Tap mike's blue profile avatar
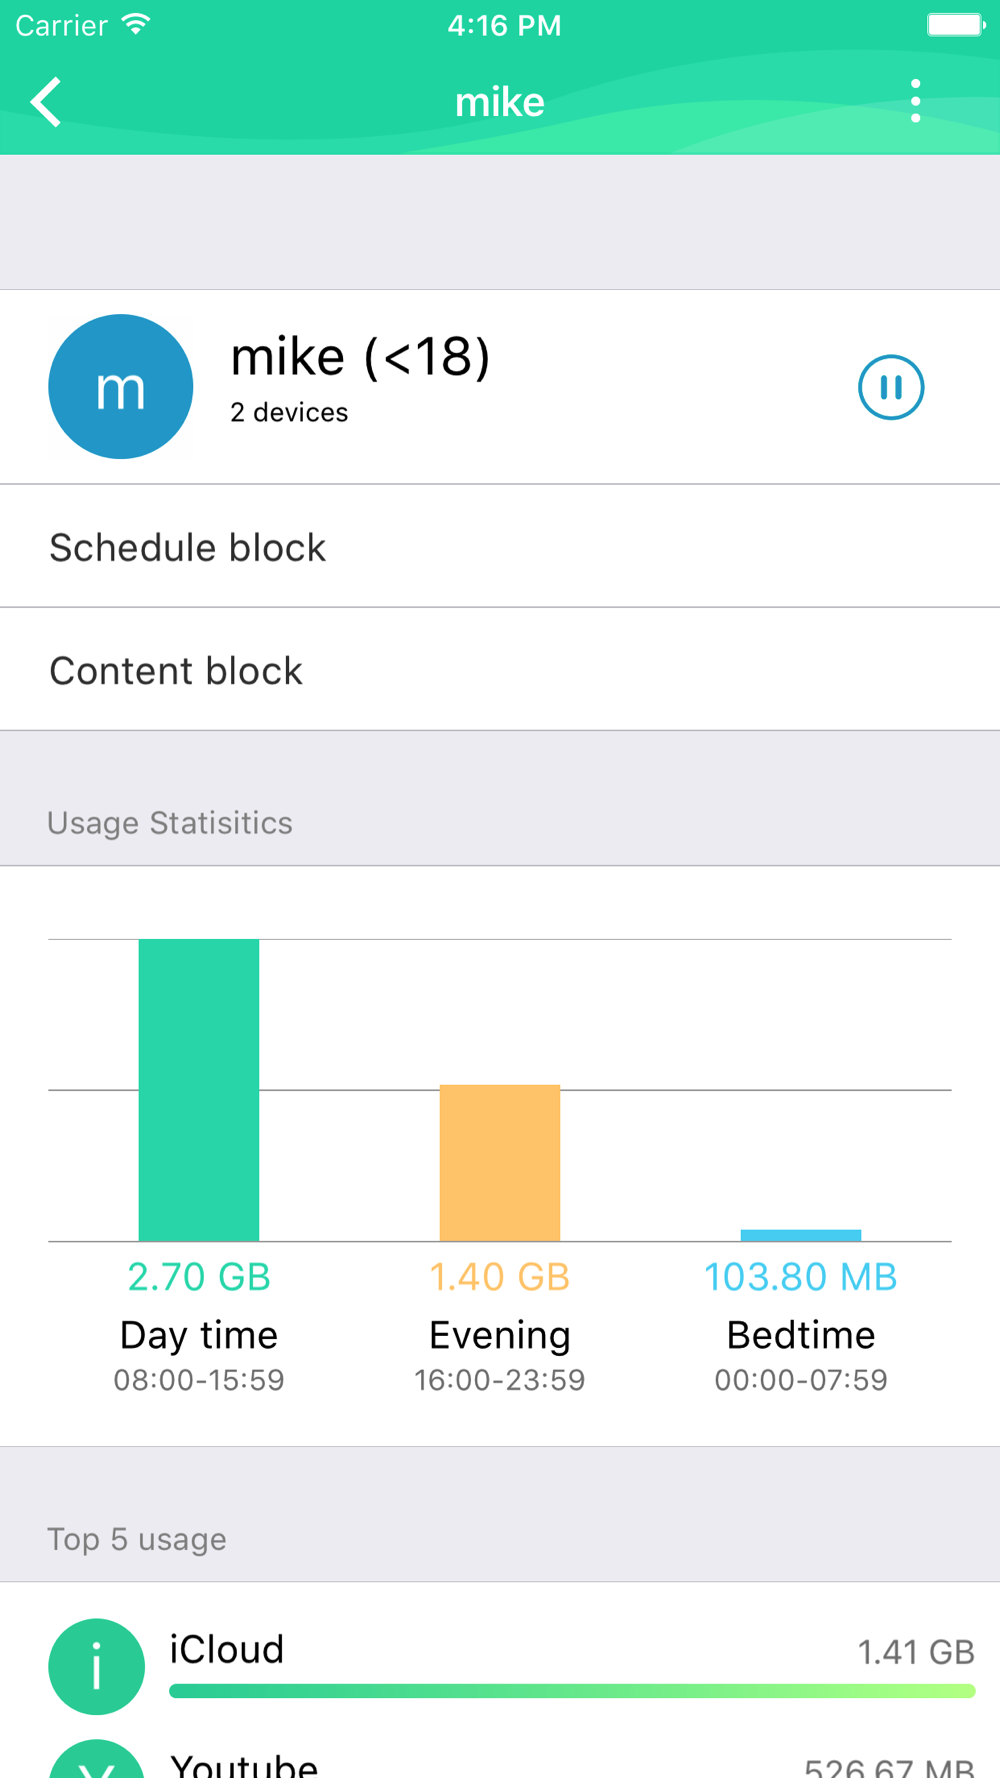The height and width of the screenshot is (1778, 1000). click(x=121, y=387)
